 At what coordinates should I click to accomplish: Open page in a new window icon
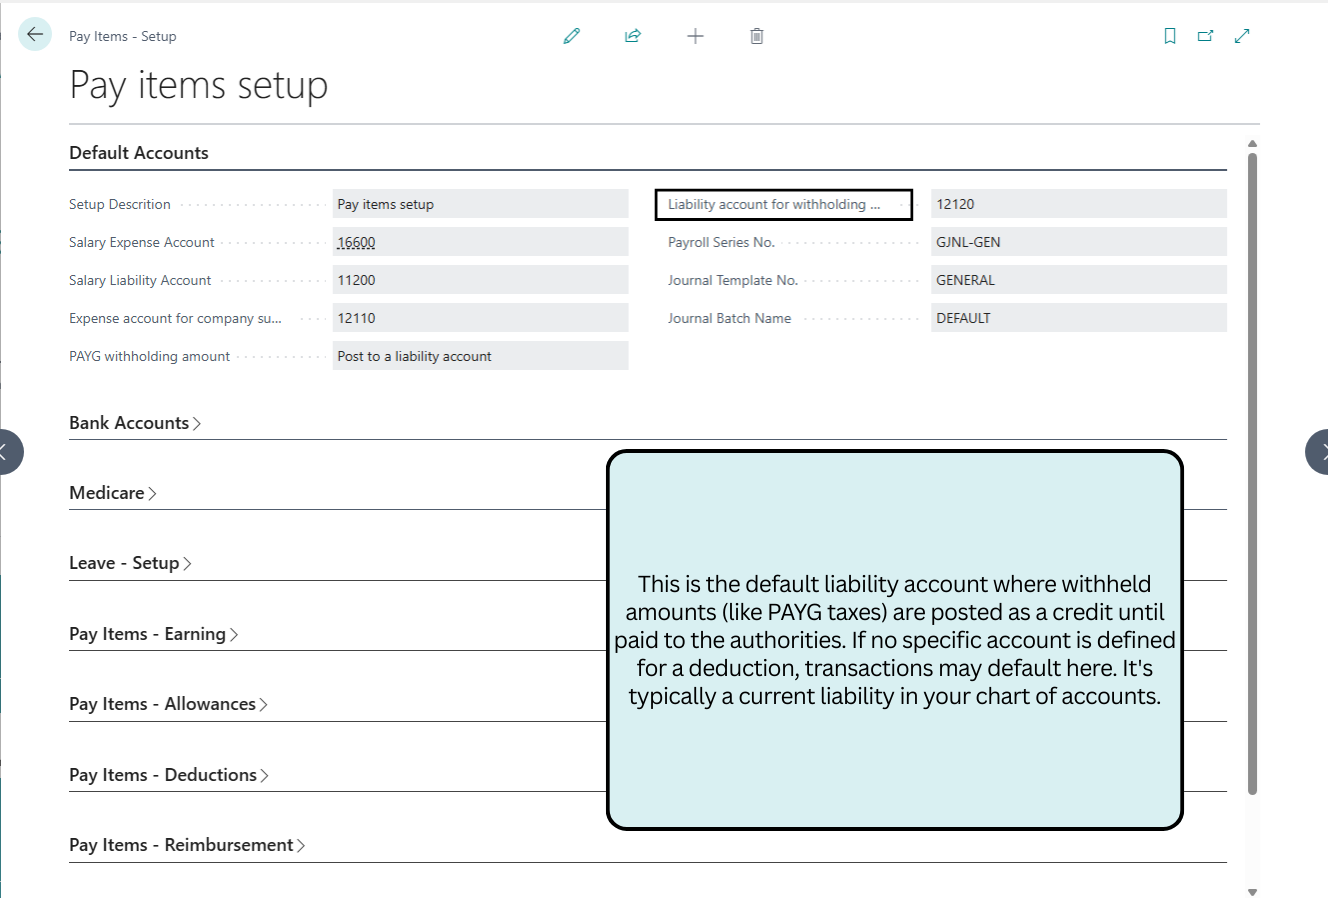click(x=1205, y=35)
